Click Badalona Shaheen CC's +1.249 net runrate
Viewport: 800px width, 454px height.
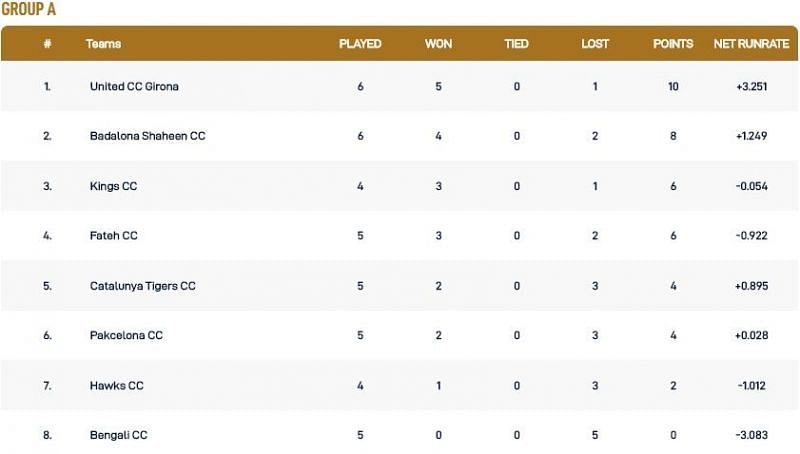tap(751, 136)
